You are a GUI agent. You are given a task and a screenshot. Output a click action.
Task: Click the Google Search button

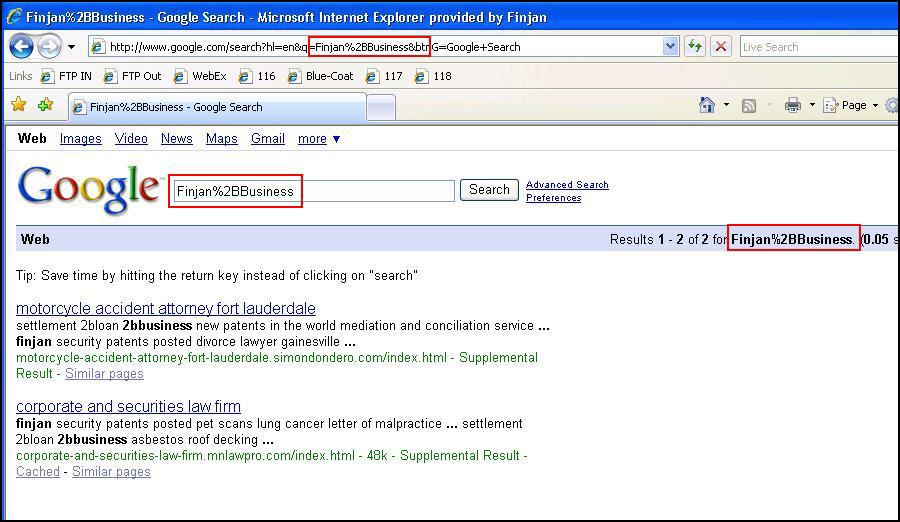point(489,190)
